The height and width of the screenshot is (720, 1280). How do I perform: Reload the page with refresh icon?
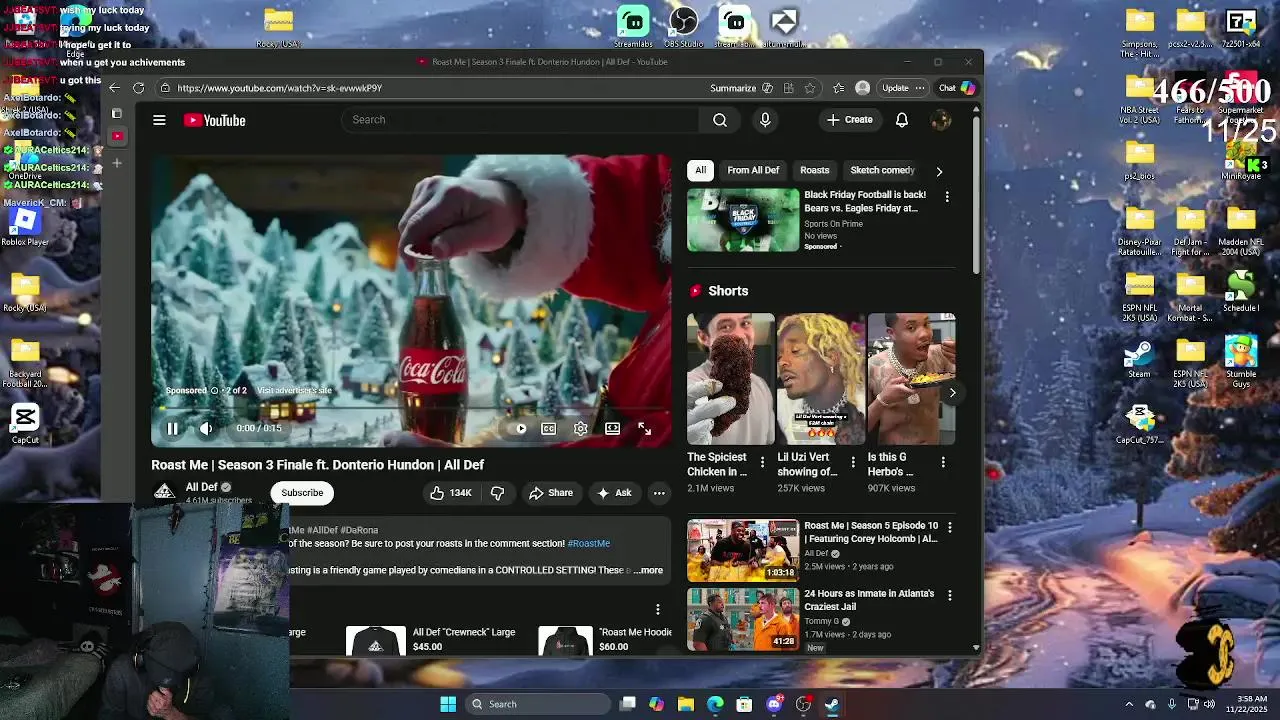[x=138, y=88]
